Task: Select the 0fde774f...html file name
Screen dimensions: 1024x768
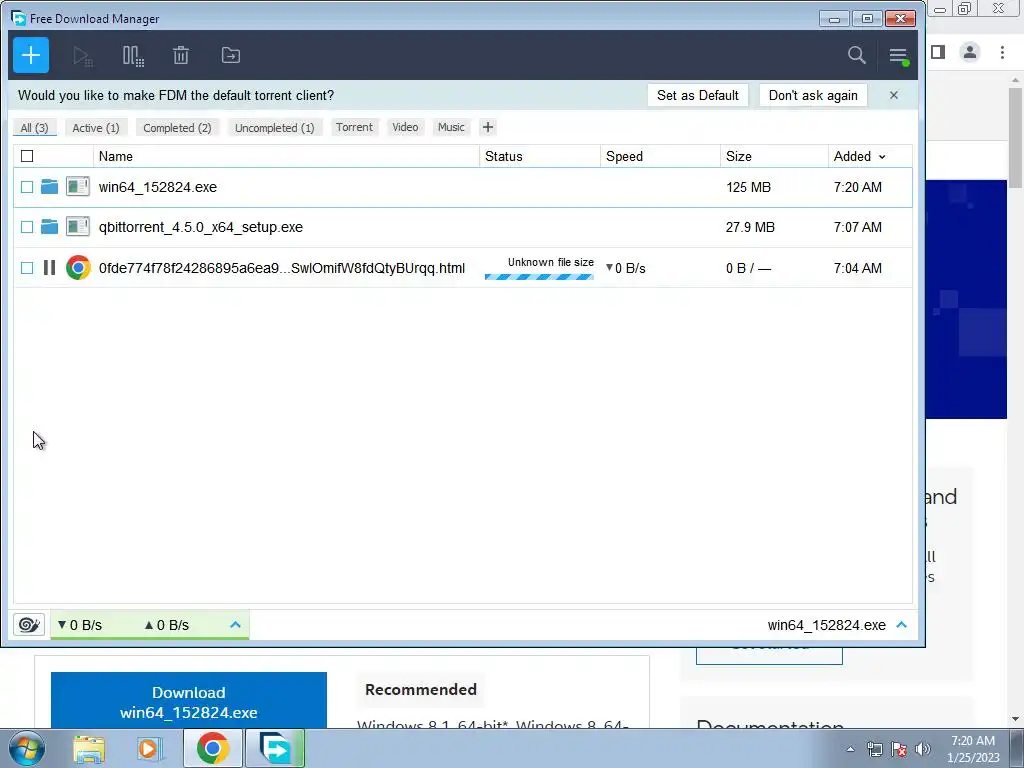Action: pyautogui.click(x=281, y=268)
